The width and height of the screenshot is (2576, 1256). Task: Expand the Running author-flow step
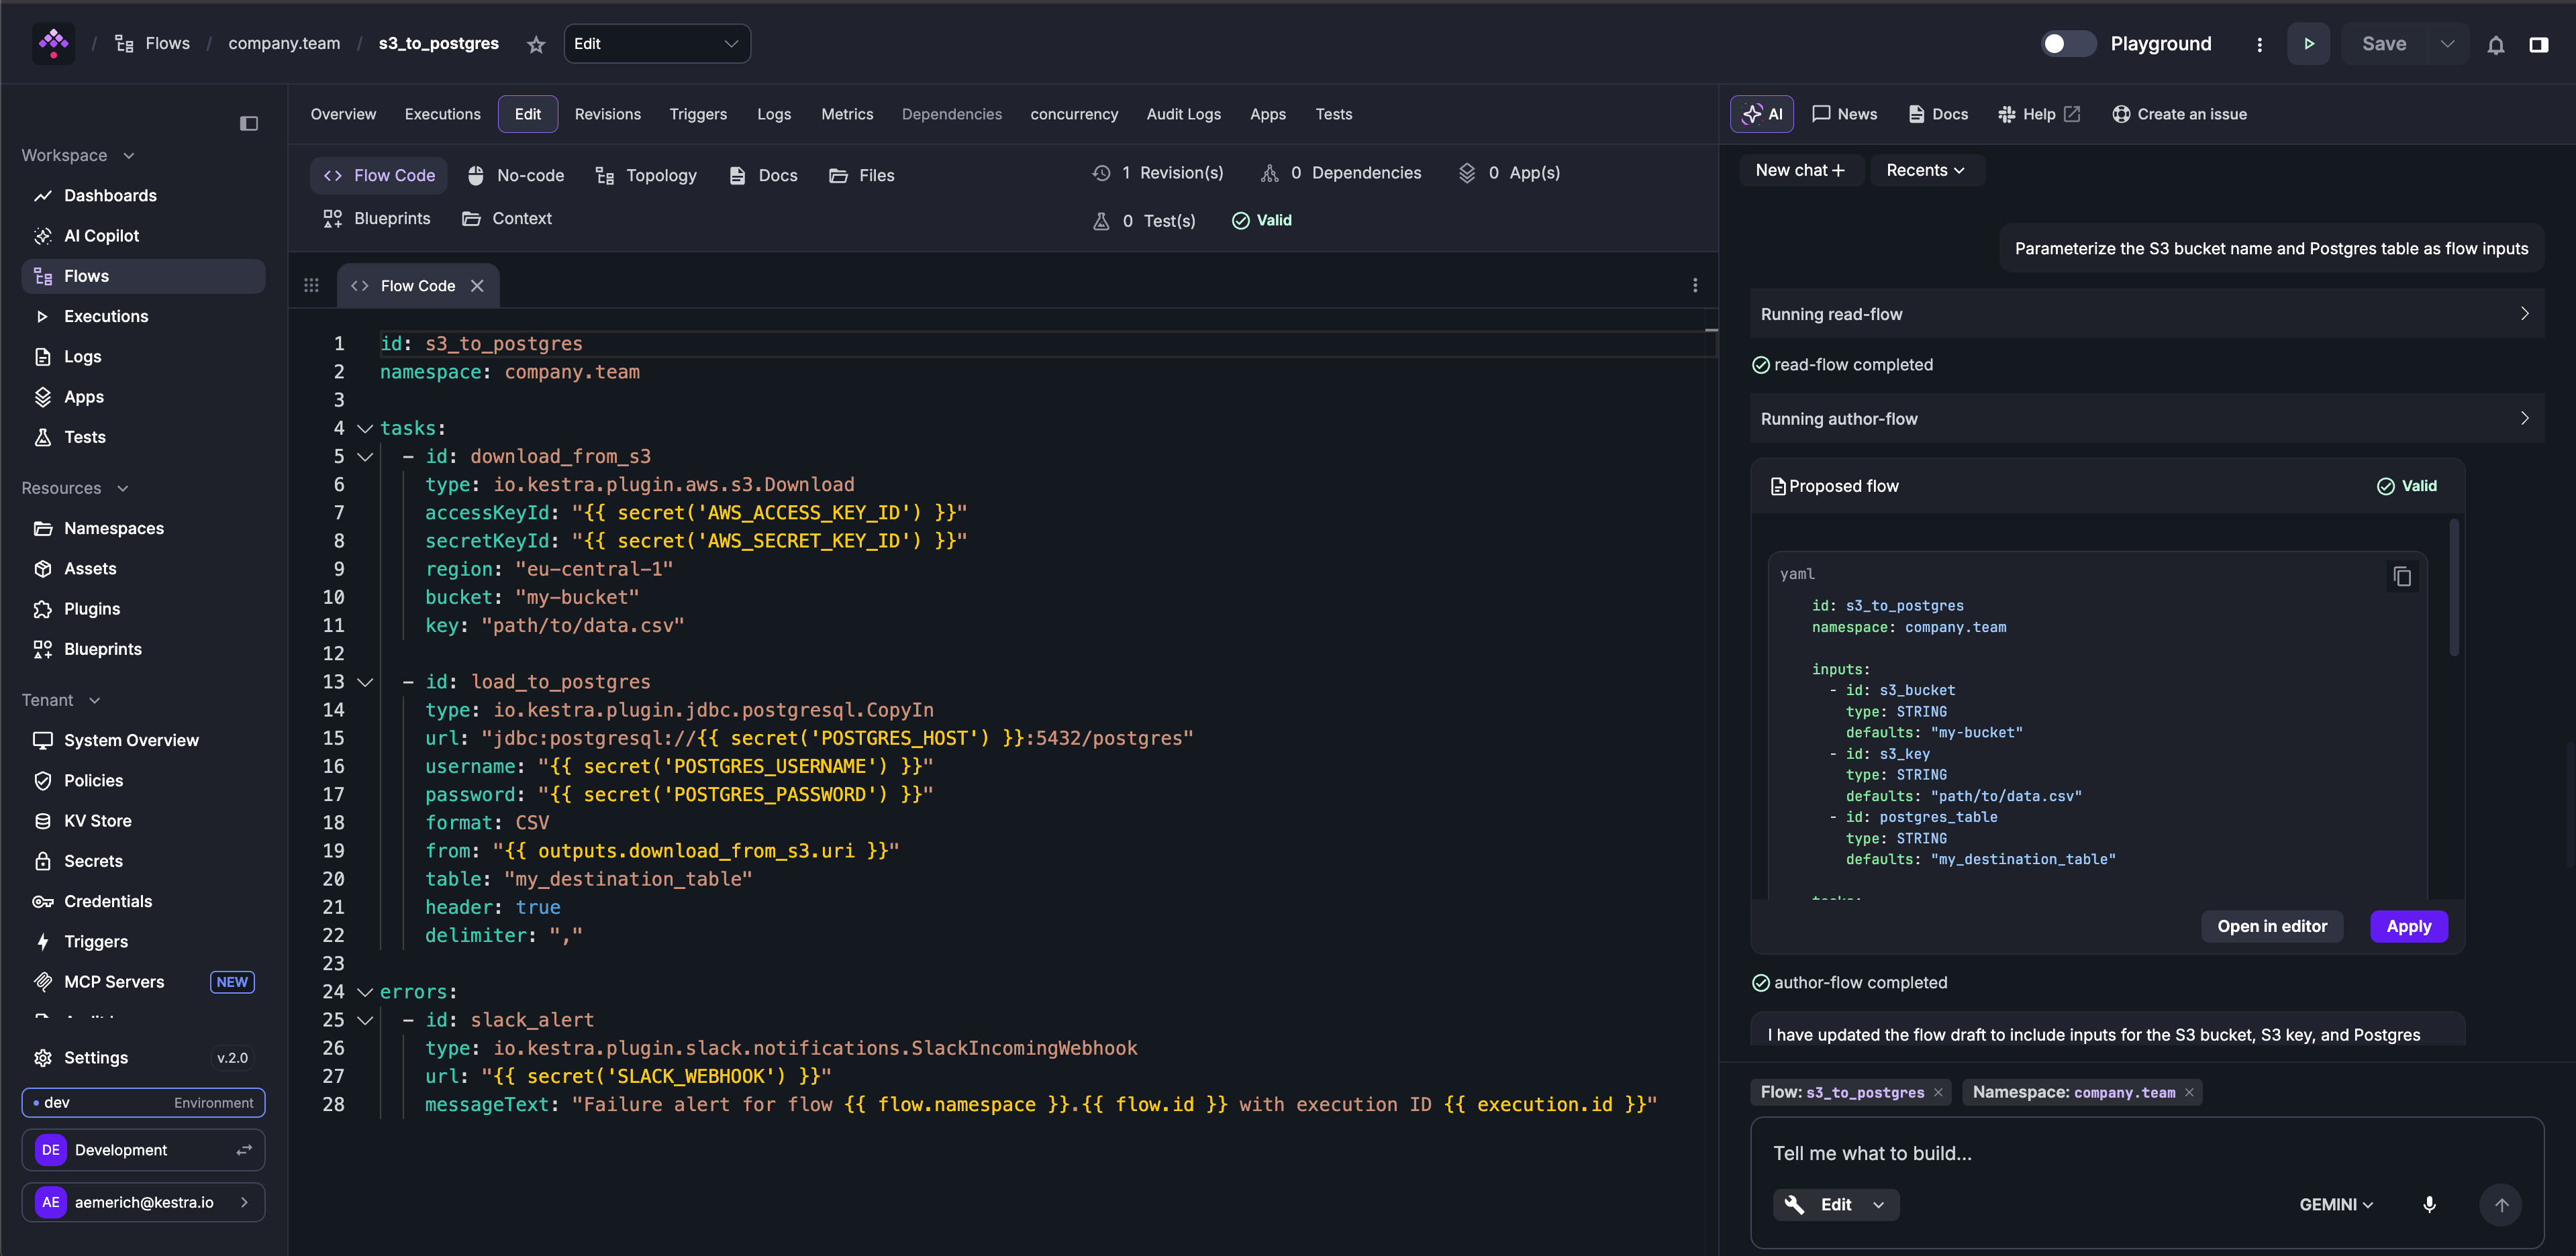[x=2146, y=418]
